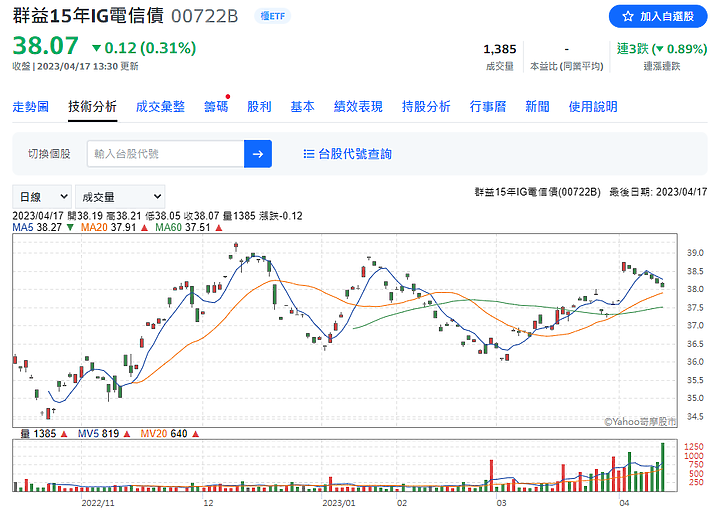Screen dimensions: 720x513
Task: Click the list icon beside 台股代號查詢
Action: coord(309,154)
